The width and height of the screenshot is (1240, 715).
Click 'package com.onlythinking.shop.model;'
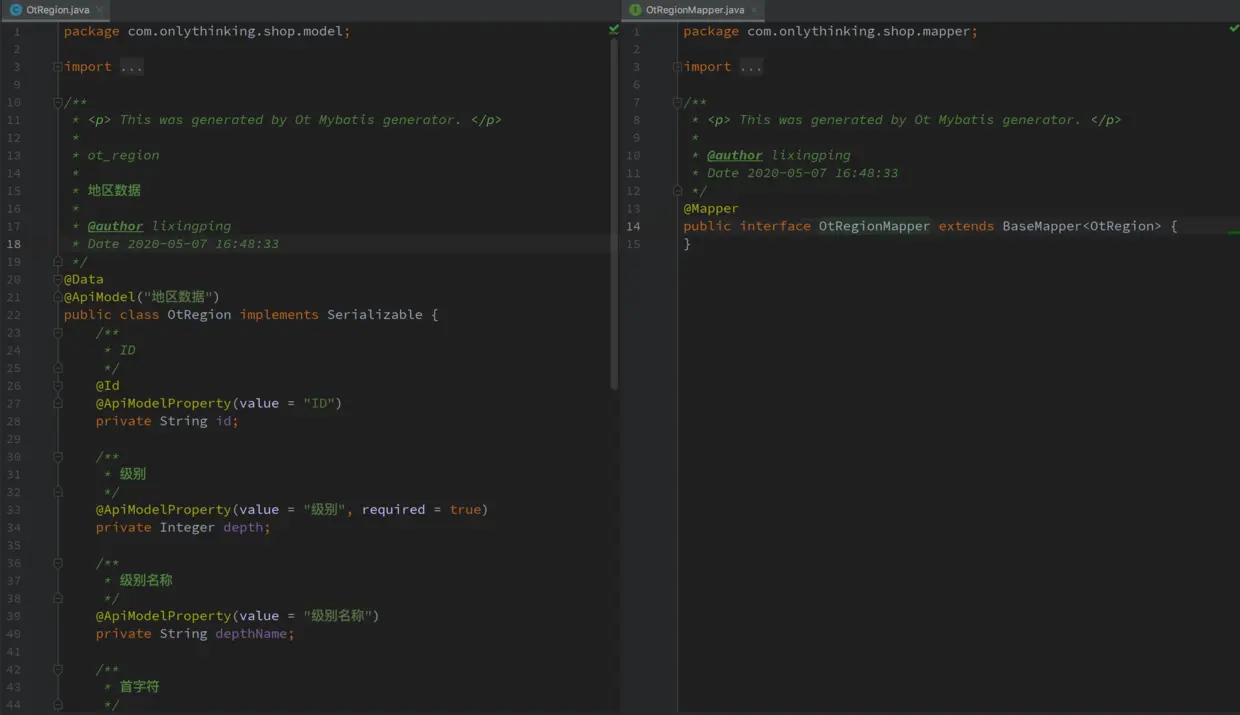(x=207, y=31)
